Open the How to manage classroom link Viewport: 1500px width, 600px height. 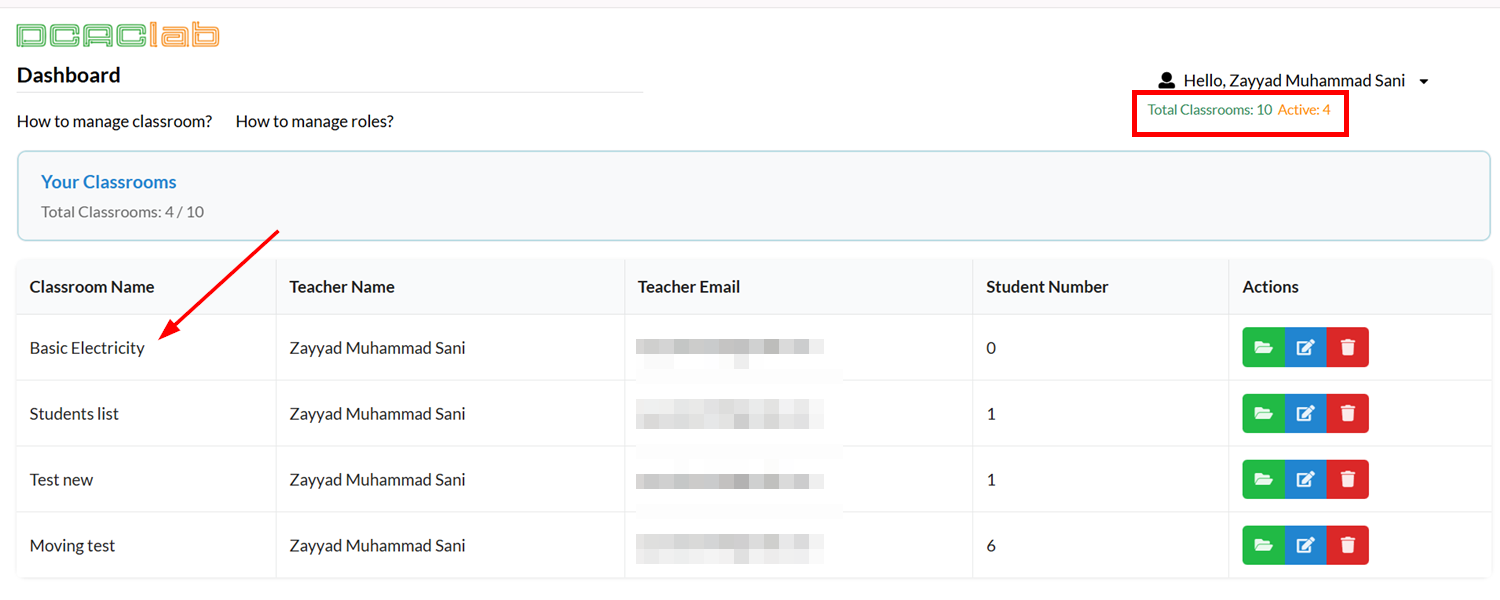pyautogui.click(x=113, y=121)
